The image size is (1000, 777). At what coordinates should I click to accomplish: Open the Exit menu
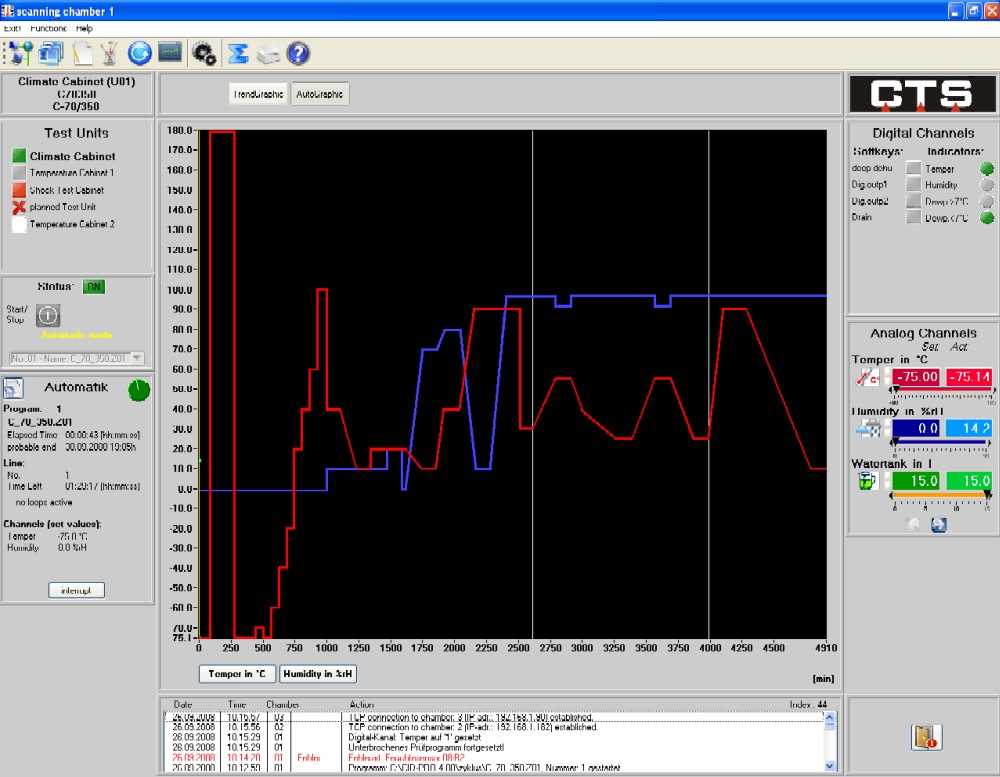click(x=12, y=28)
